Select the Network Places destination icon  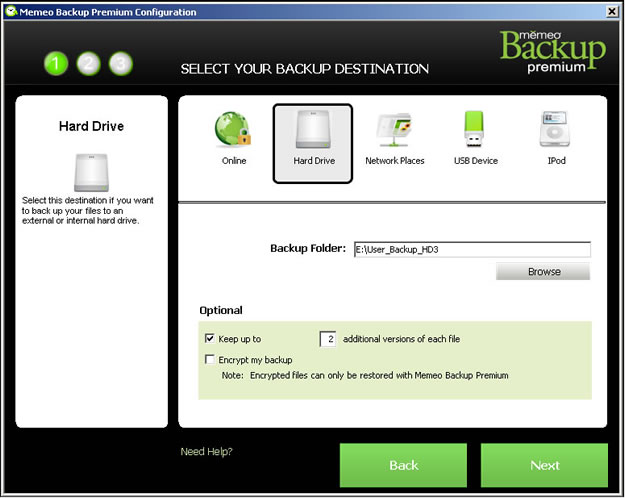point(393,132)
